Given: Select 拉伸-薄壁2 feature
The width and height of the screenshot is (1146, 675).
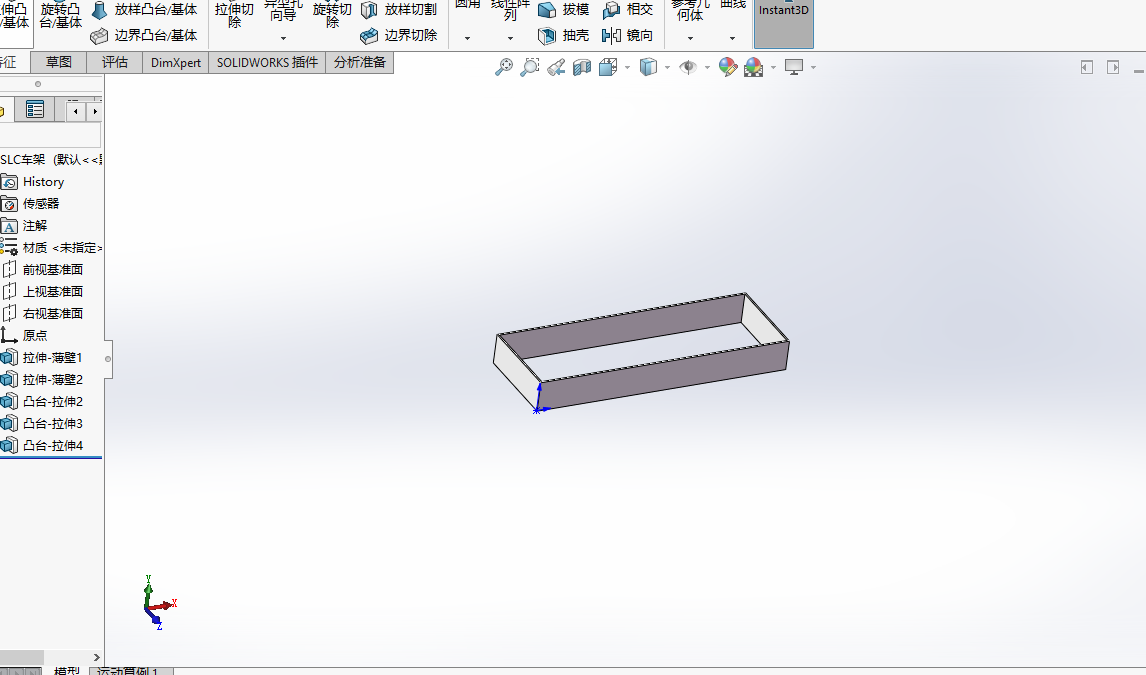Looking at the screenshot, I should 51,379.
